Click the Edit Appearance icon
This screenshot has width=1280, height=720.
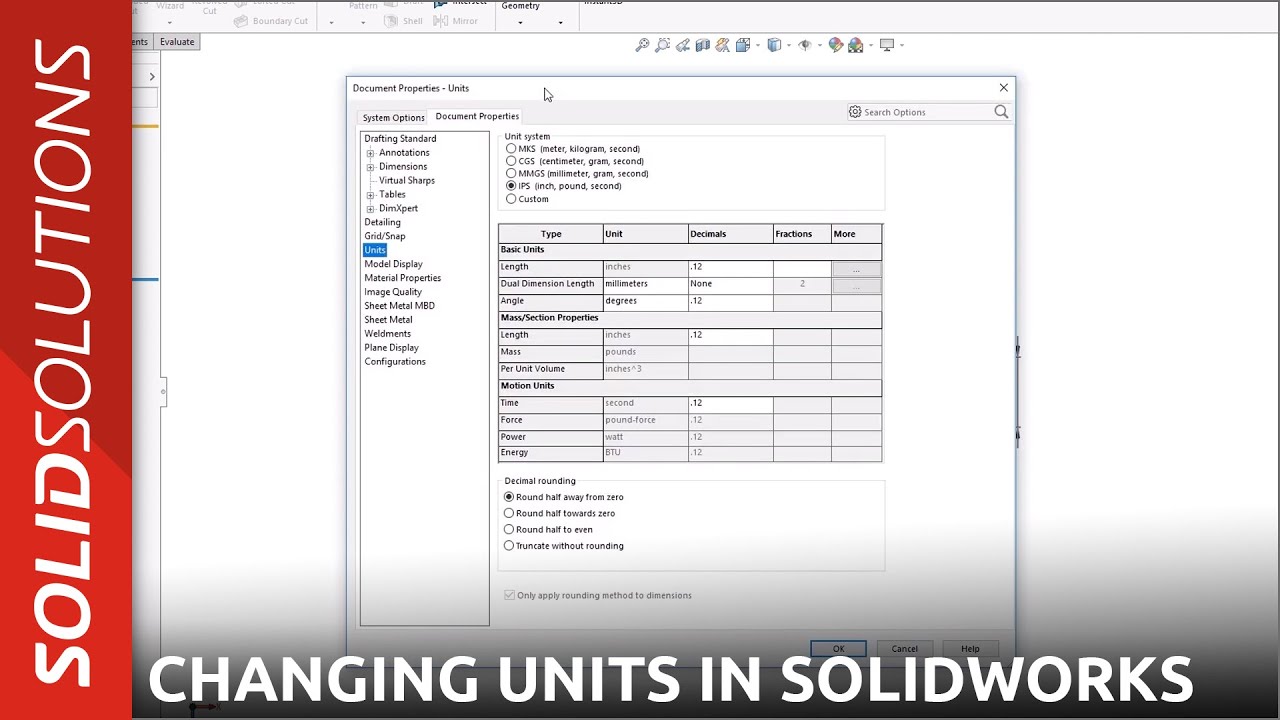pyautogui.click(x=836, y=45)
